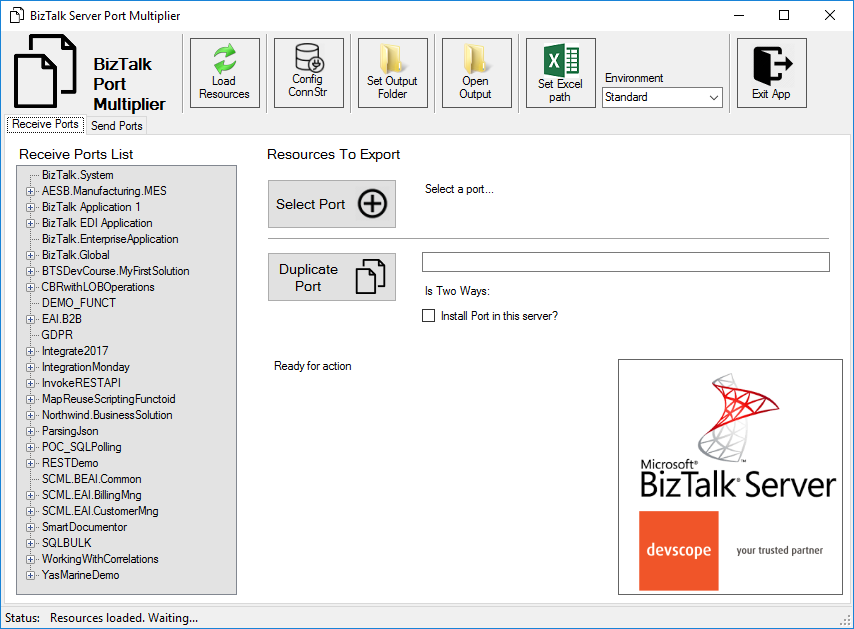
Task: Open Output folder icon button
Action: [x=477, y=72]
